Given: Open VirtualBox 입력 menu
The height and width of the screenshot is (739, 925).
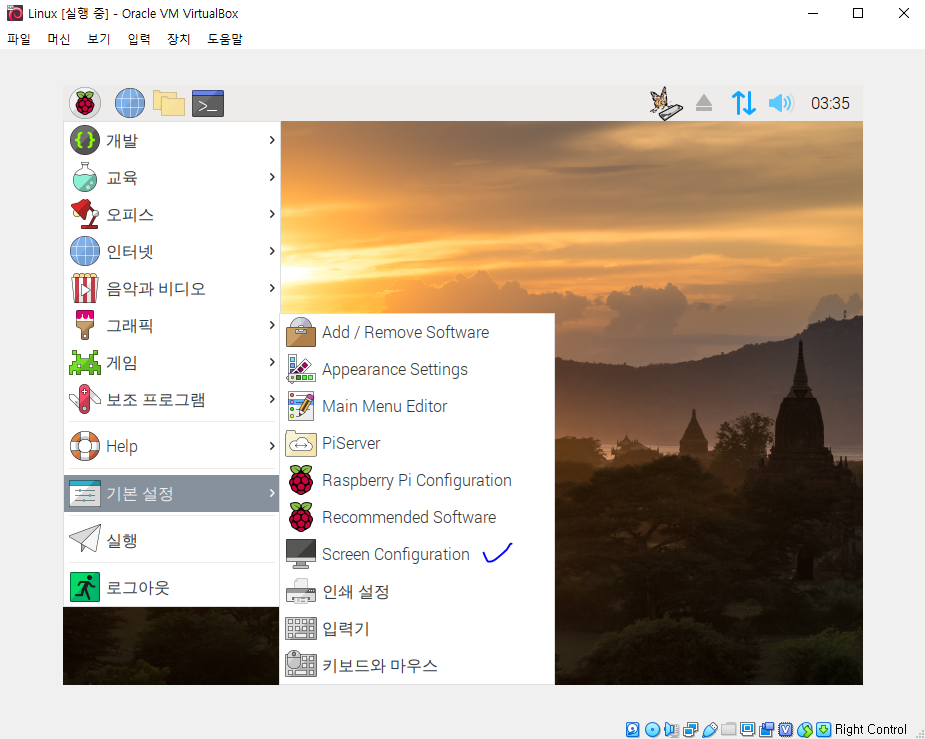Looking at the screenshot, I should tap(139, 39).
